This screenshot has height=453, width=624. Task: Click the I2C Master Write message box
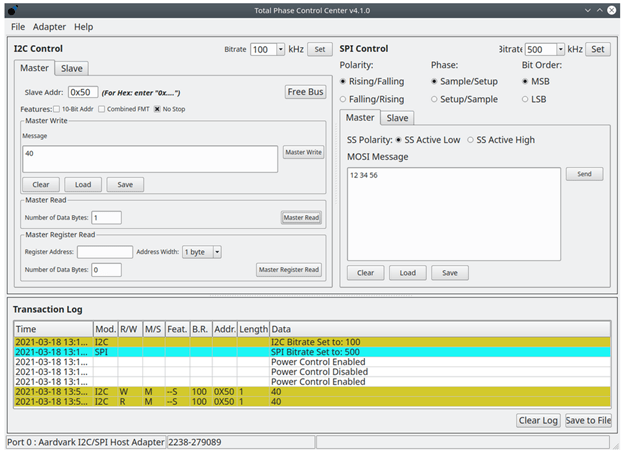tap(150, 159)
